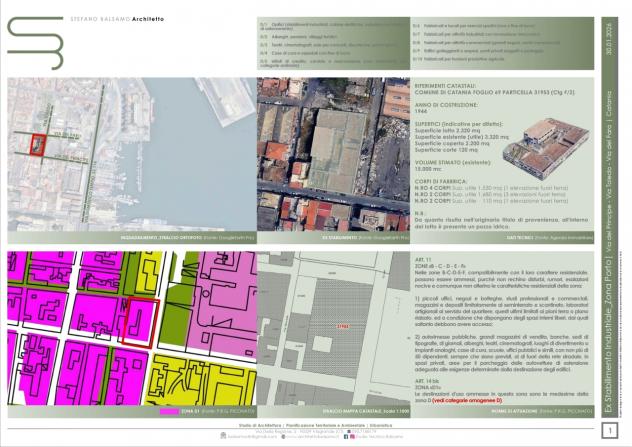Select the 'RIFERIMENTI CATASTALI:' heading

point(445,86)
